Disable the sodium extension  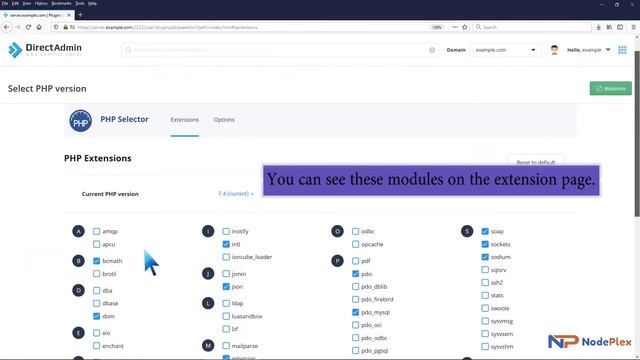pyautogui.click(x=485, y=257)
